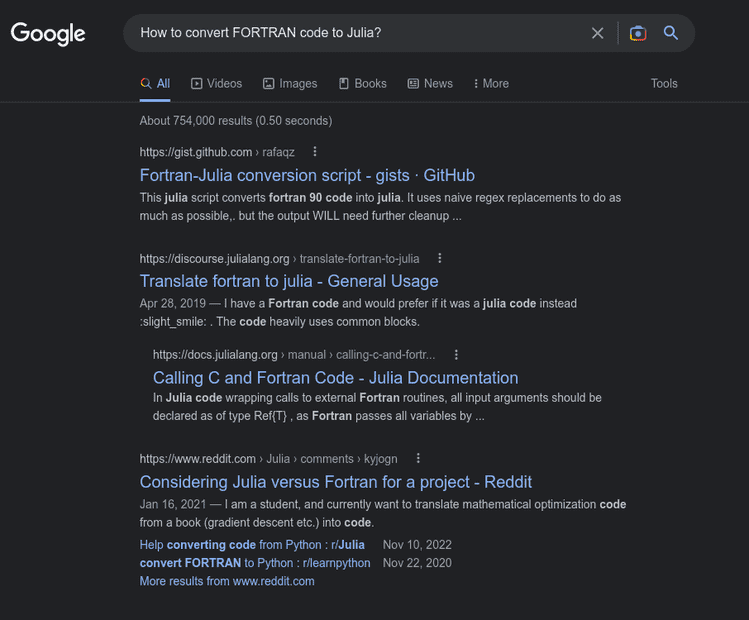Clear the search box text
This screenshot has height=620, width=749.
pyautogui.click(x=597, y=33)
